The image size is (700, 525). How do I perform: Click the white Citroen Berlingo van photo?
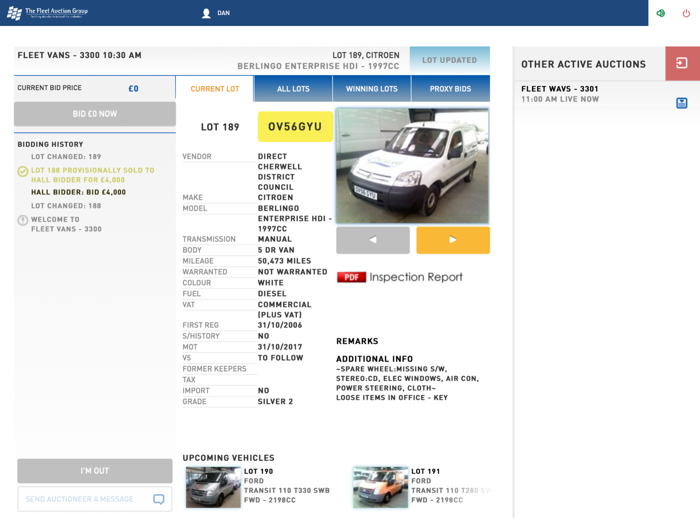(412, 166)
